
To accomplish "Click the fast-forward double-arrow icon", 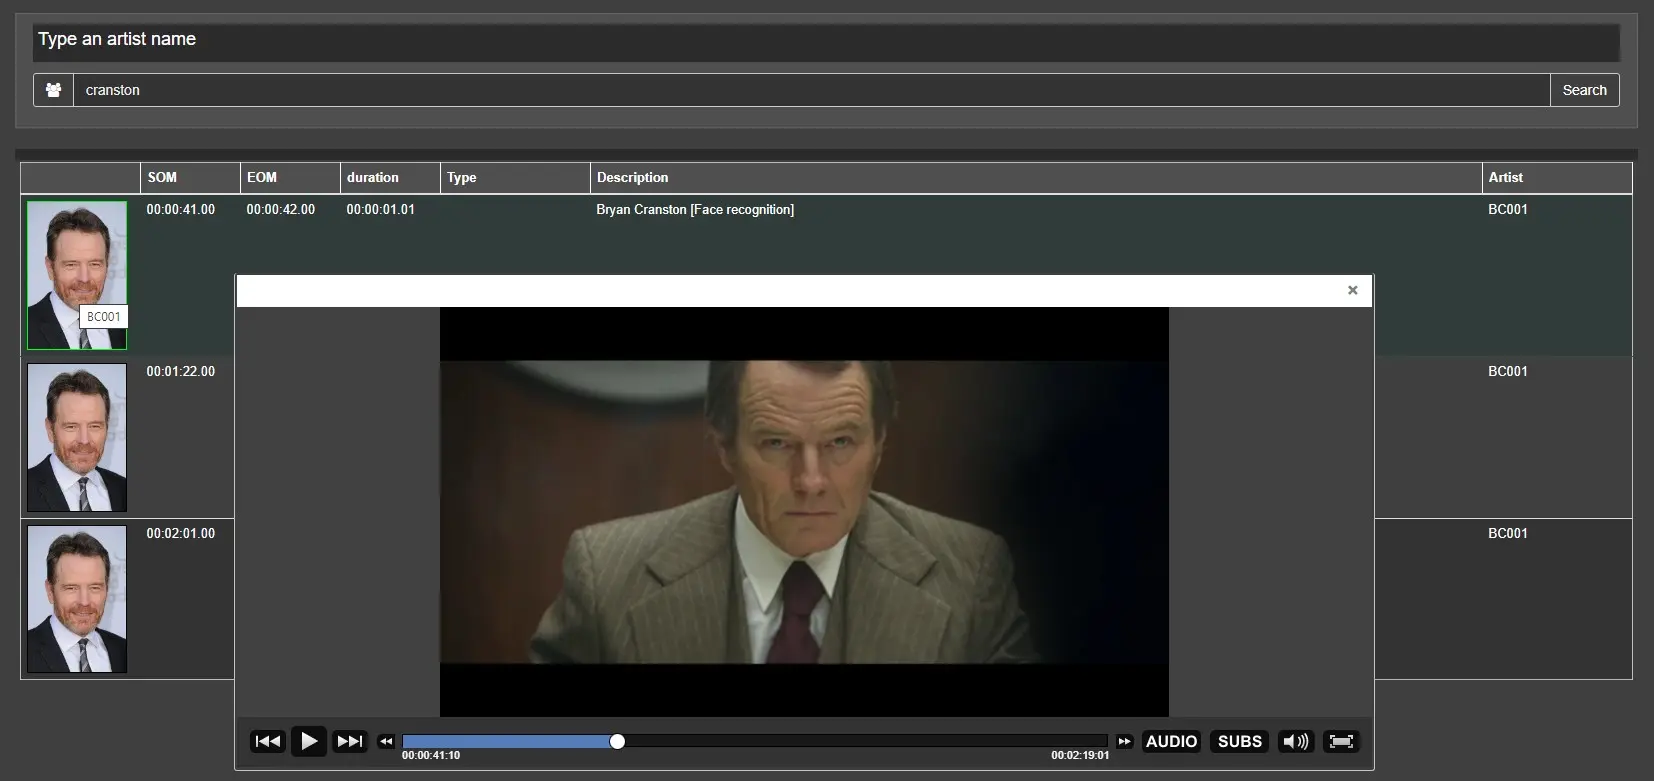I will coord(1124,741).
